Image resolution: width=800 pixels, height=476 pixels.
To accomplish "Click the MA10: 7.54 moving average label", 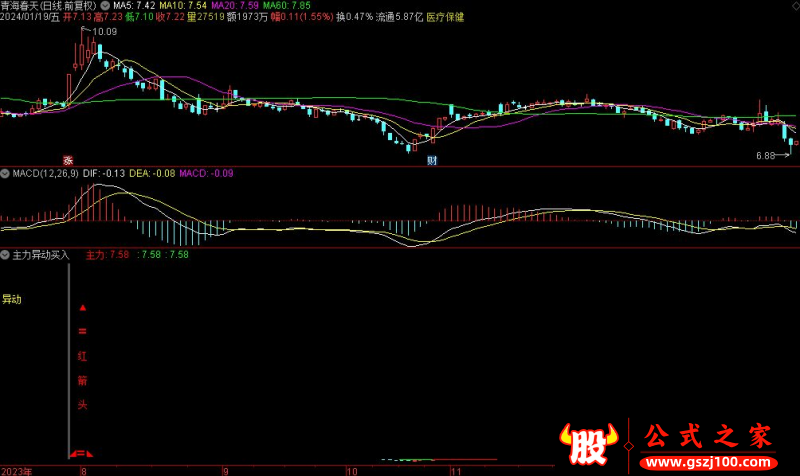I will click(183, 6).
